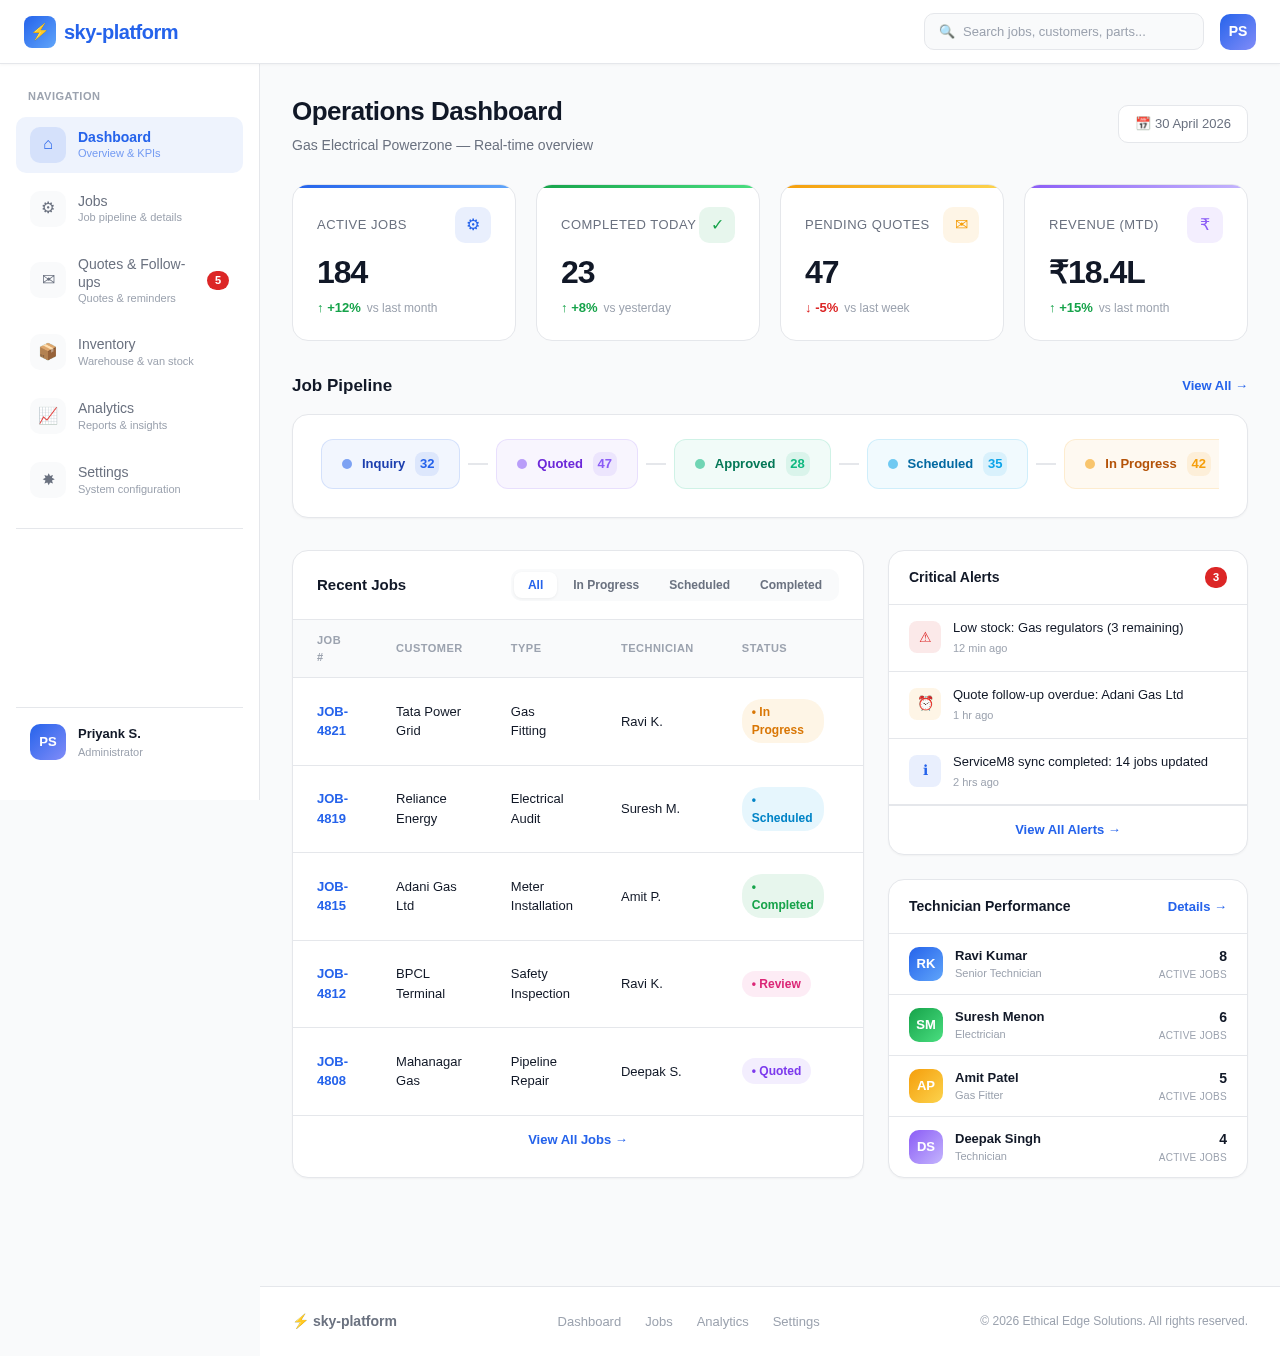Click Amit Patel's AP avatar

click(926, 1086)
